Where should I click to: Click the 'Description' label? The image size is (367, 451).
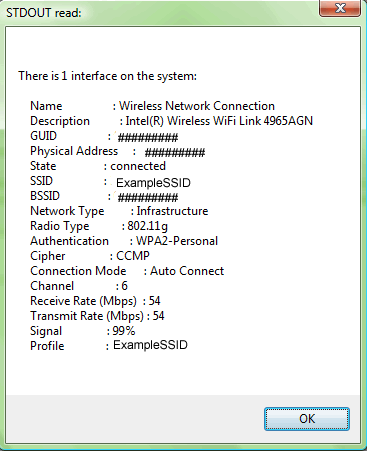(60, 121)
